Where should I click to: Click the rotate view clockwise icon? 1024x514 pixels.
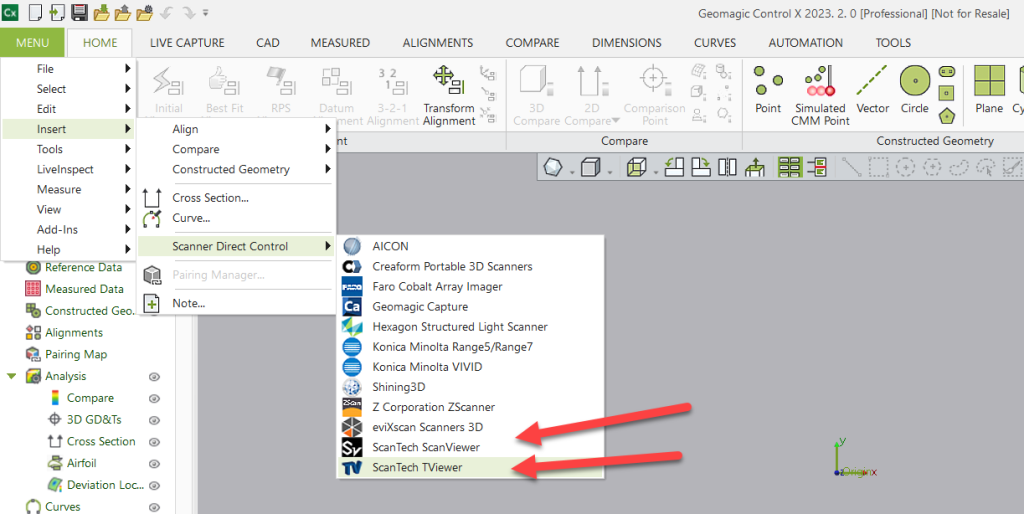point(701,168)
